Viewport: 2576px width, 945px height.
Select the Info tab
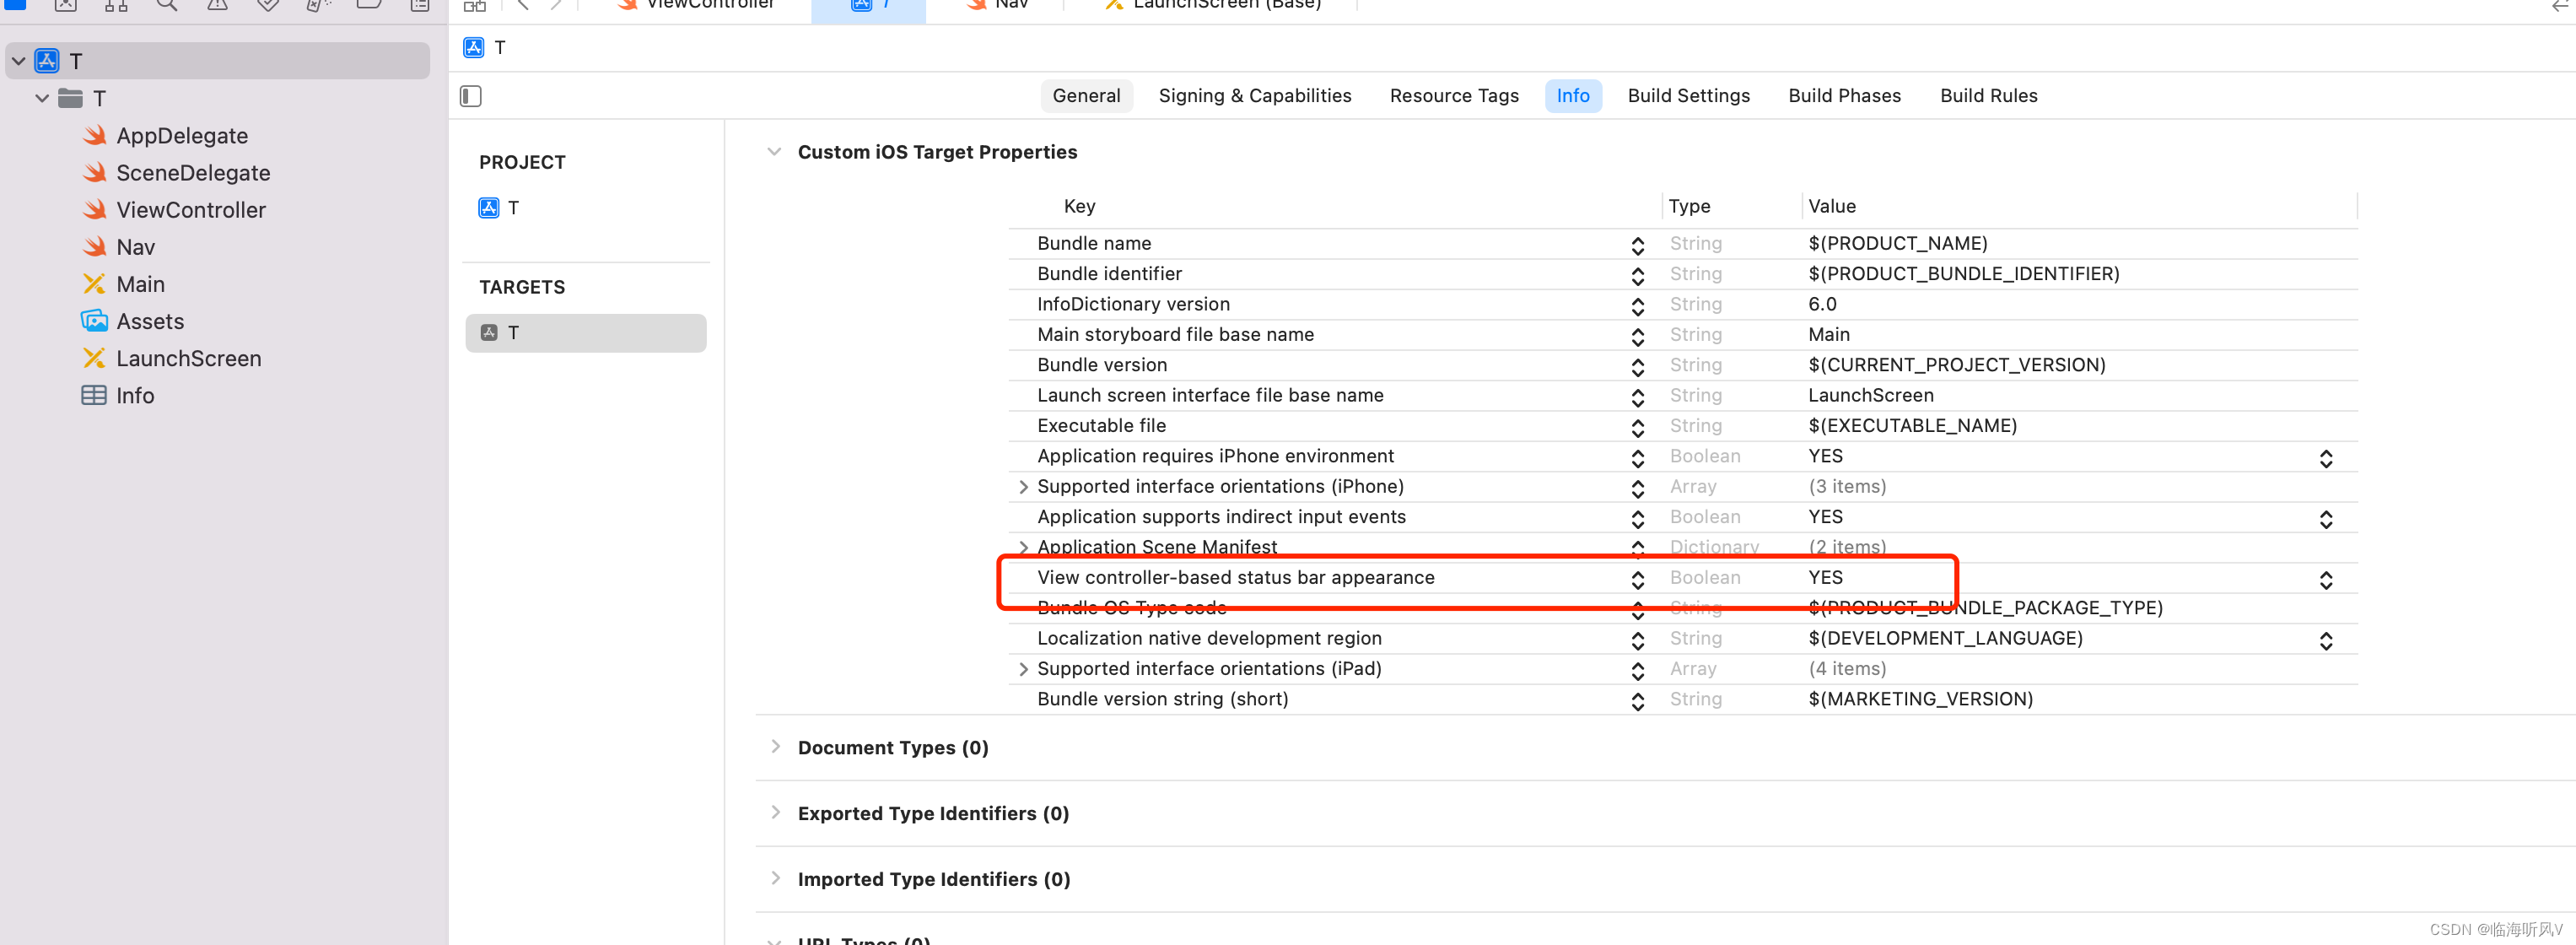point(1573,96)
